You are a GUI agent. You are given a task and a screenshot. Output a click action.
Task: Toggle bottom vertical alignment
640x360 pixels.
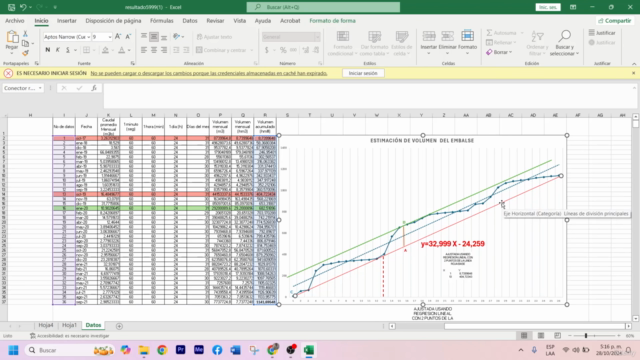tap(164, 37)
